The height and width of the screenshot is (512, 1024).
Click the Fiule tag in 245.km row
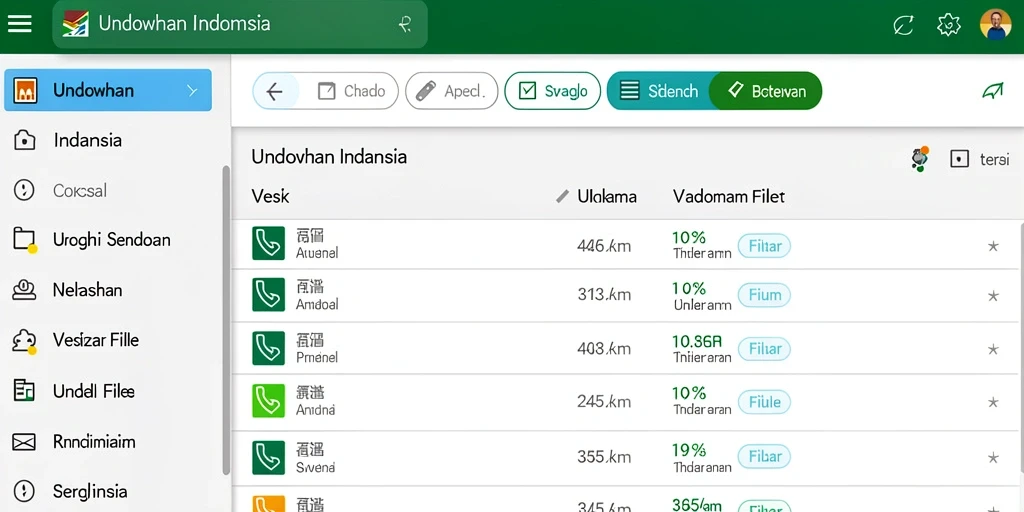[x=764, y=402]
